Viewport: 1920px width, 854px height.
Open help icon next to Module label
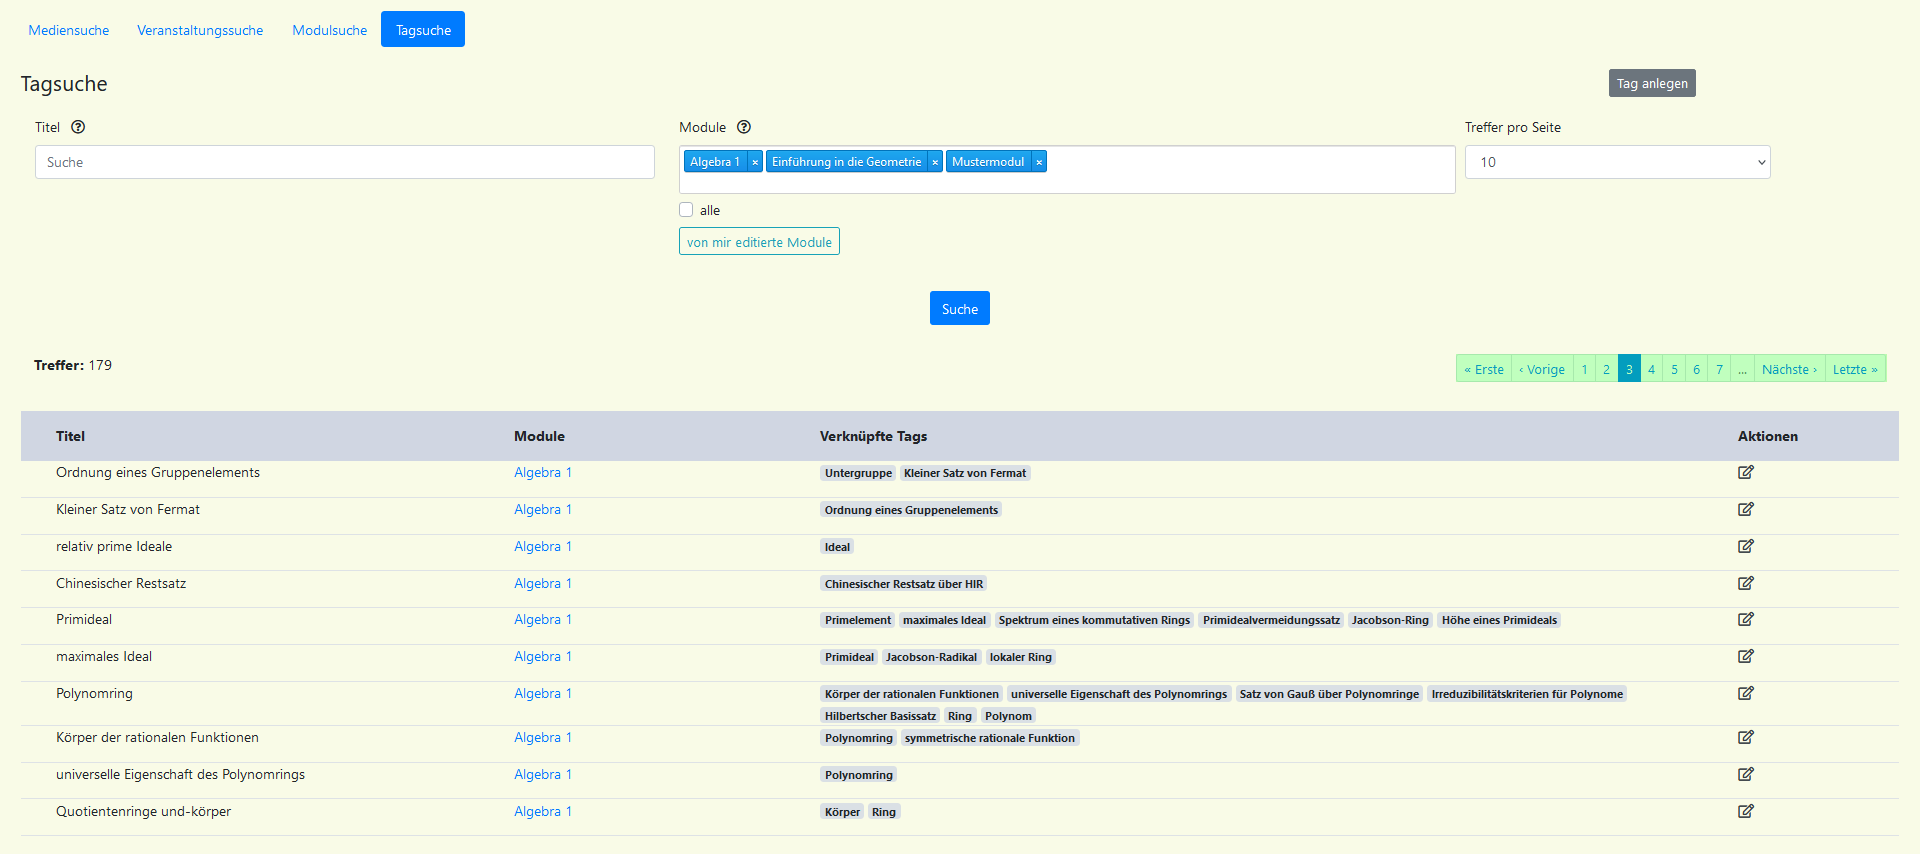pos(744,127)
